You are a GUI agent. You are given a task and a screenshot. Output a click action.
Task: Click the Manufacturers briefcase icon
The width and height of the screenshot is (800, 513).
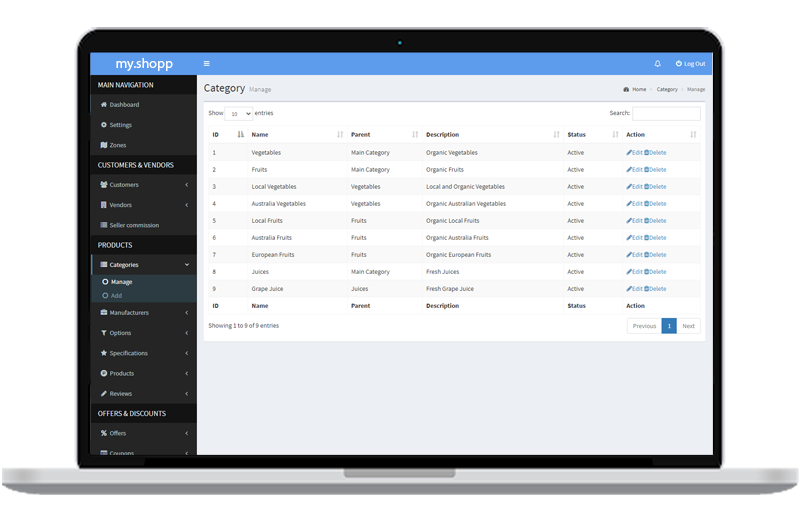point(104,312)
